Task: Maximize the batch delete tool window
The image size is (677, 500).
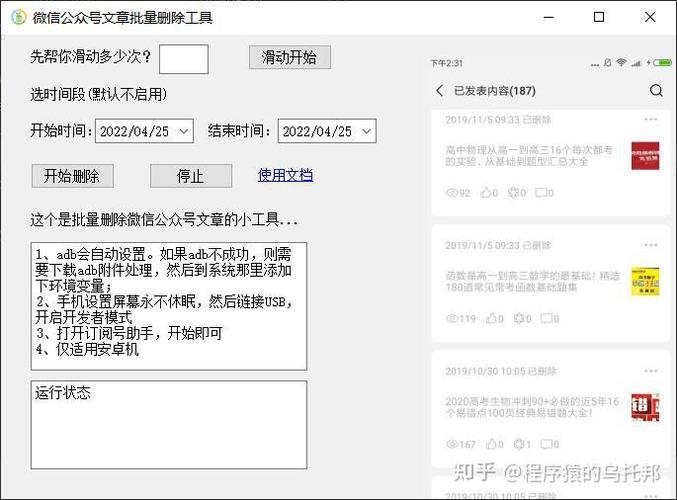Action: (x=599, y=17)
